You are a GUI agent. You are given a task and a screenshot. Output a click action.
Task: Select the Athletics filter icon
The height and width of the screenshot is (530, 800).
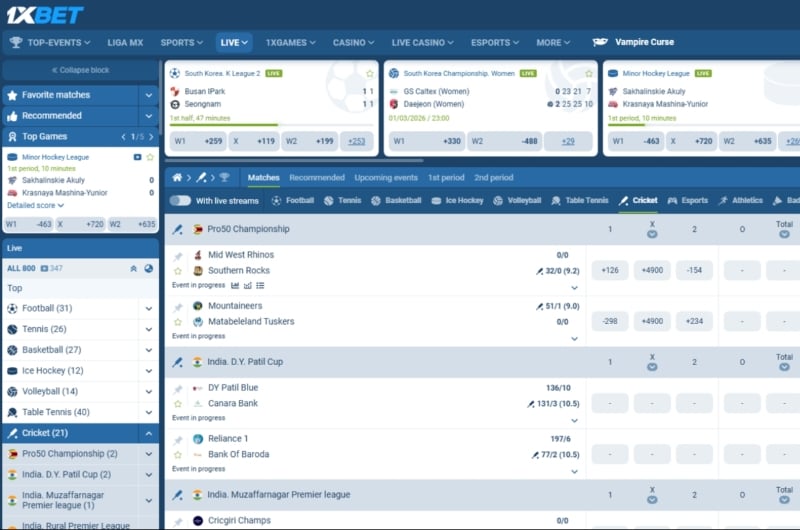(723, 200)
